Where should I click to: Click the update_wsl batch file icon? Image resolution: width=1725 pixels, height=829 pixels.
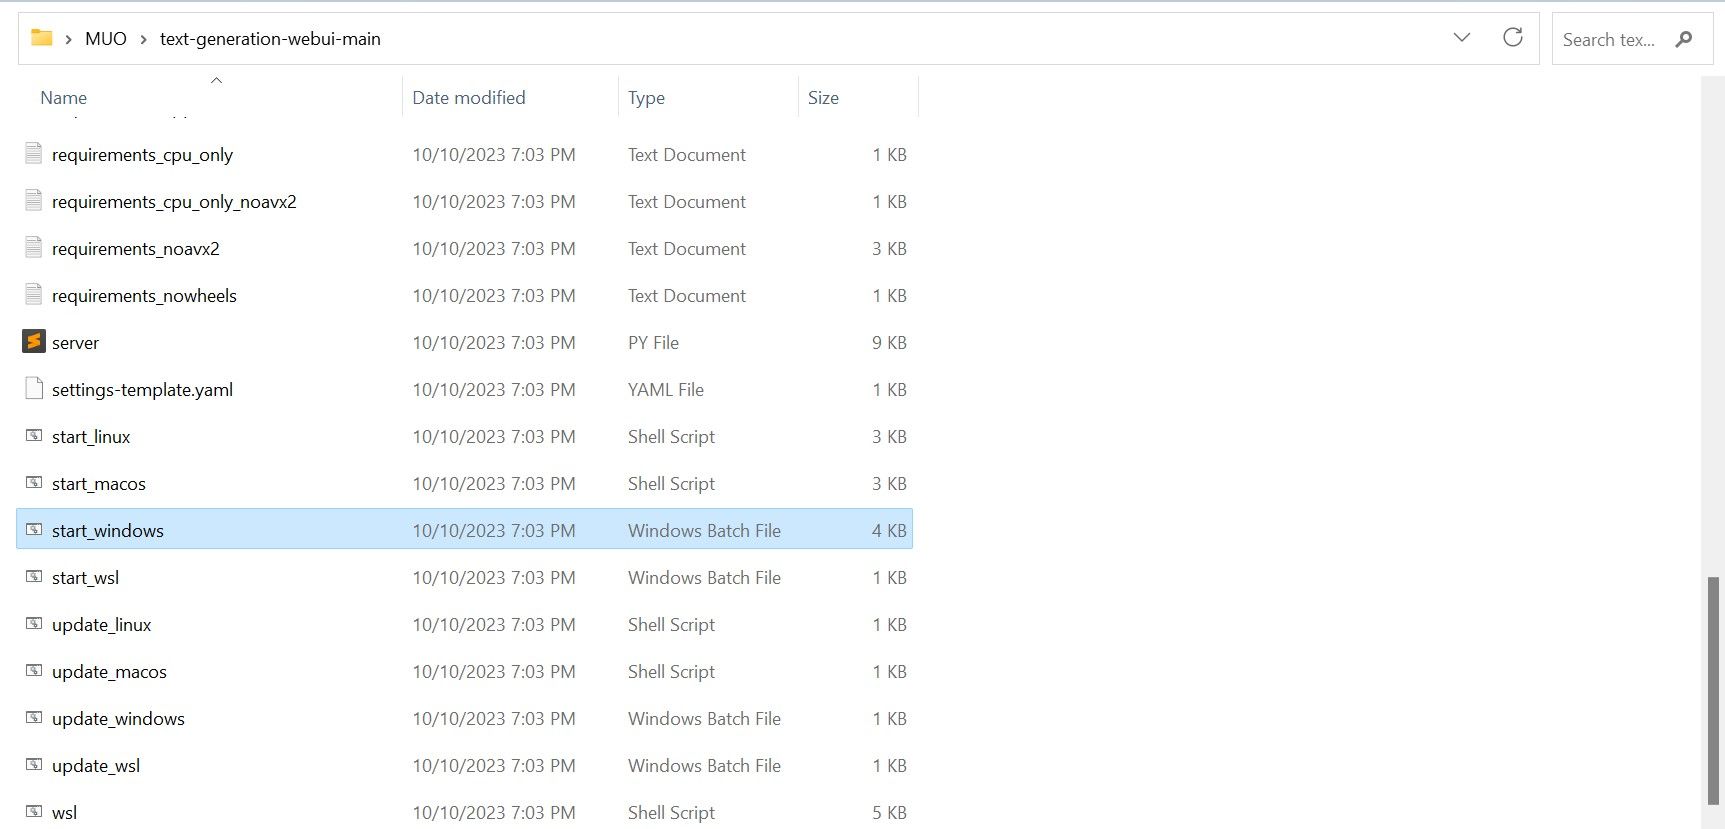[33, 765]
